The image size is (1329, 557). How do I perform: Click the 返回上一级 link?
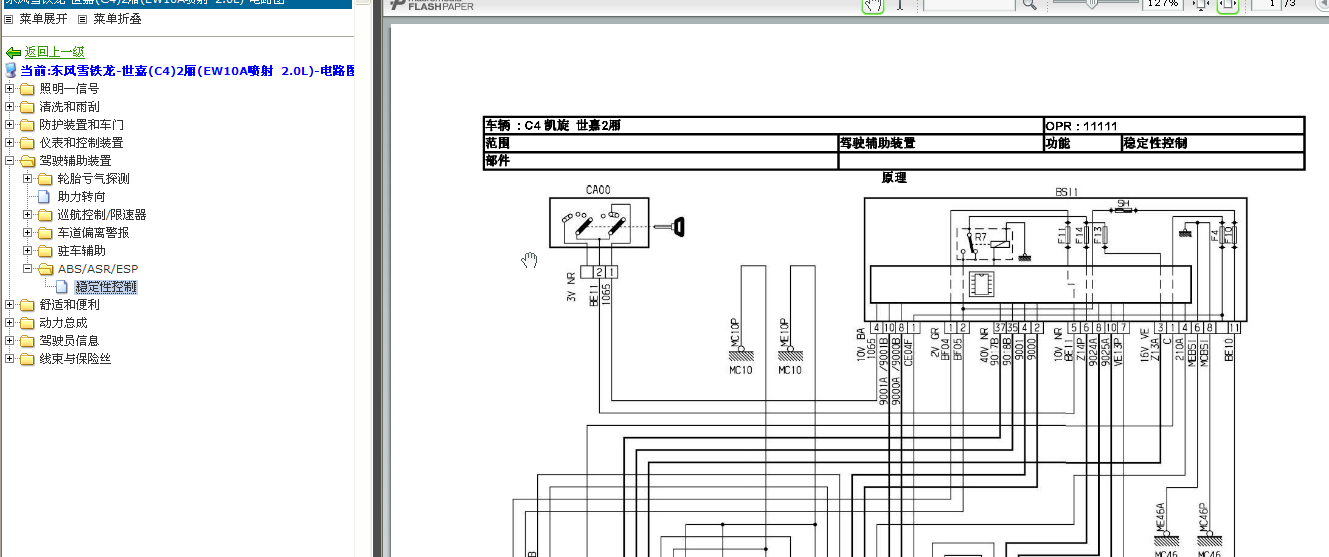point(54,52)
